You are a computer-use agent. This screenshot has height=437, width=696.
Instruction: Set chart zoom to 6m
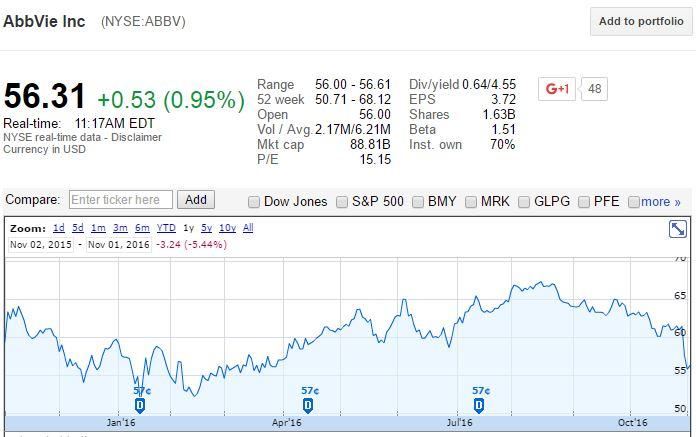pyautogui.click(x=142, y=228)
